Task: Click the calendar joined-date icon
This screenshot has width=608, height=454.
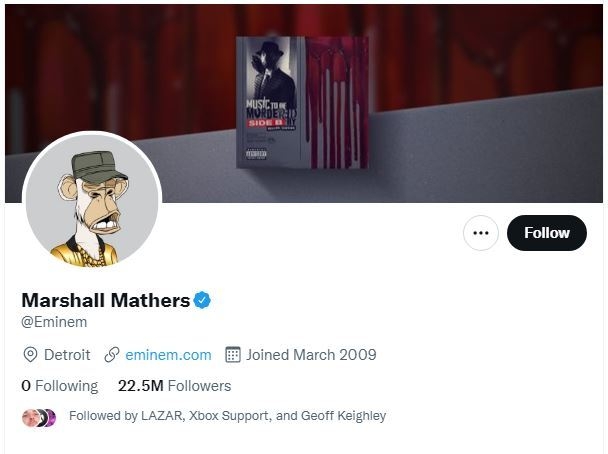Action: click(x=233, y=355)
